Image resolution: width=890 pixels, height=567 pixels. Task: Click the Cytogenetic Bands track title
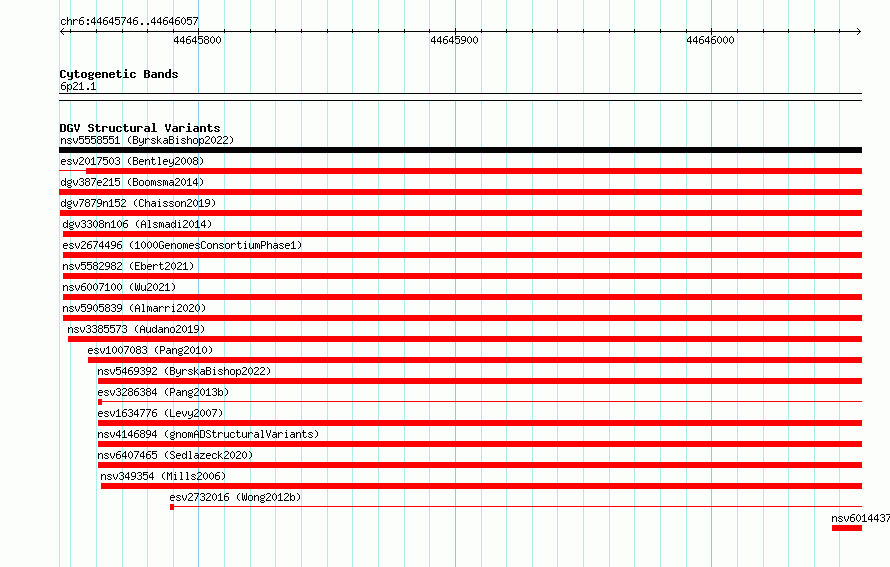click(119, 74)
